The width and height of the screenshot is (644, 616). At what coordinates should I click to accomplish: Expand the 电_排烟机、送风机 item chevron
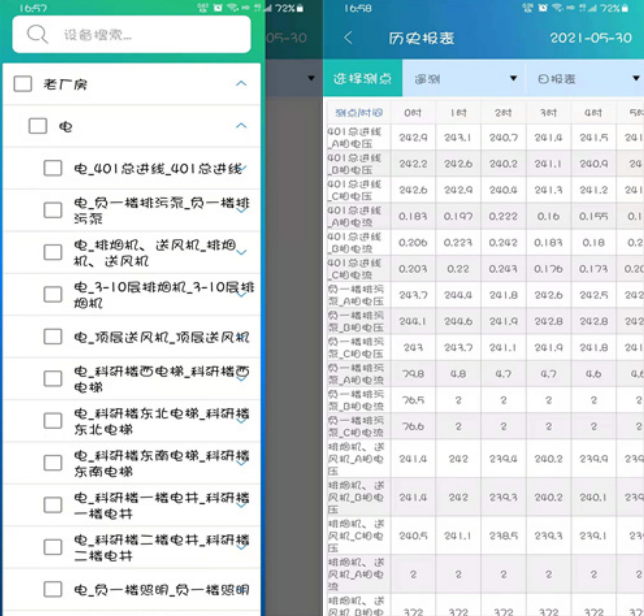pos(242,253)
